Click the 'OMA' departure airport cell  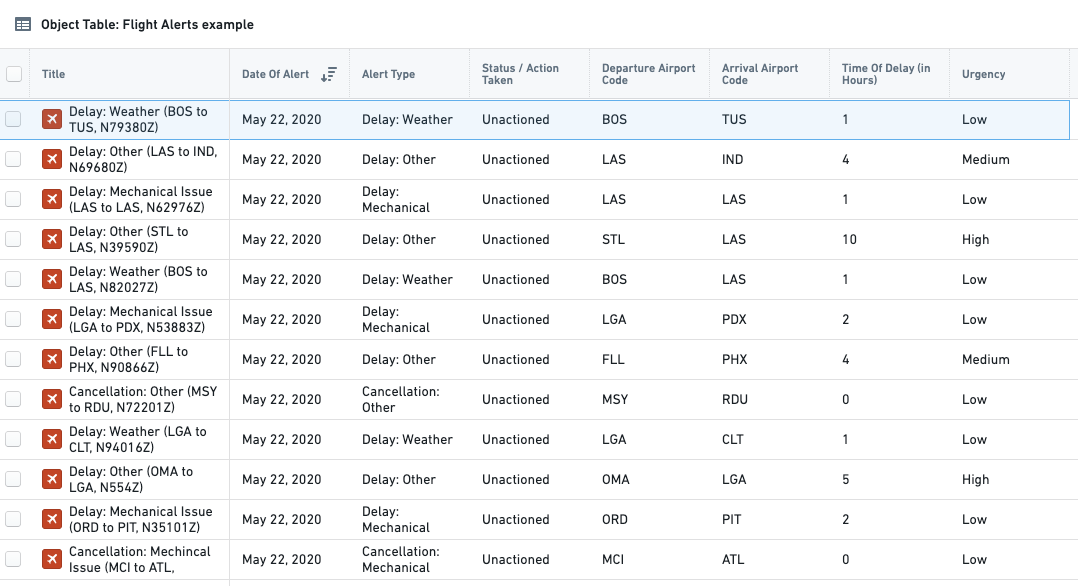[x=615, y=479]
